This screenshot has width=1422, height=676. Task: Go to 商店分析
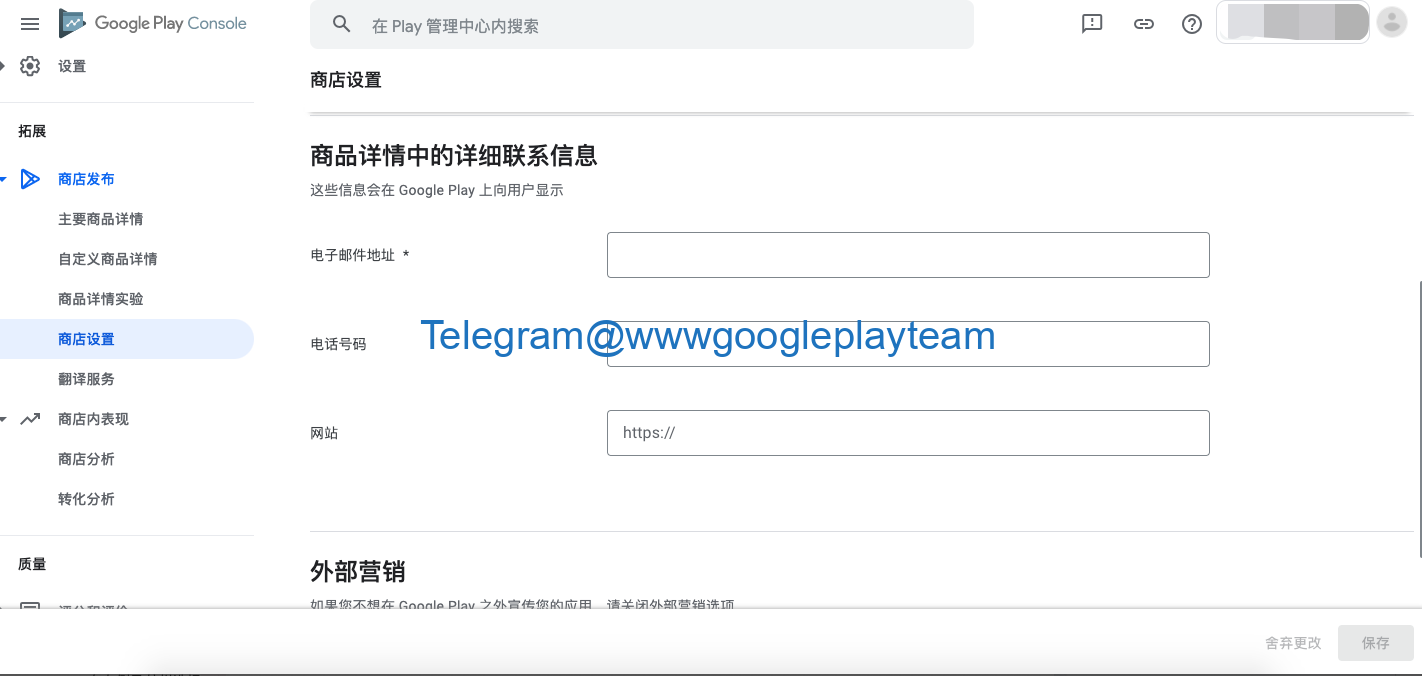(x=86, y=459)
